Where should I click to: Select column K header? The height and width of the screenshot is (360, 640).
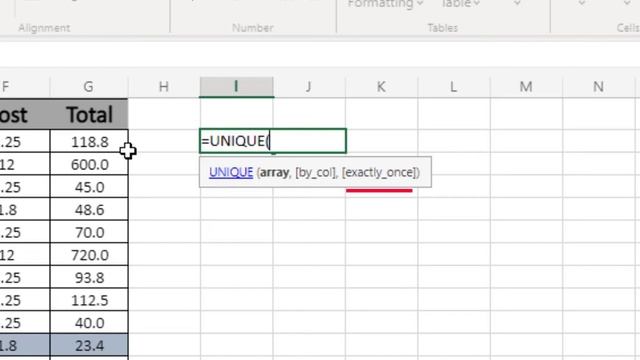pyautogui.click(x=381, y=87)
